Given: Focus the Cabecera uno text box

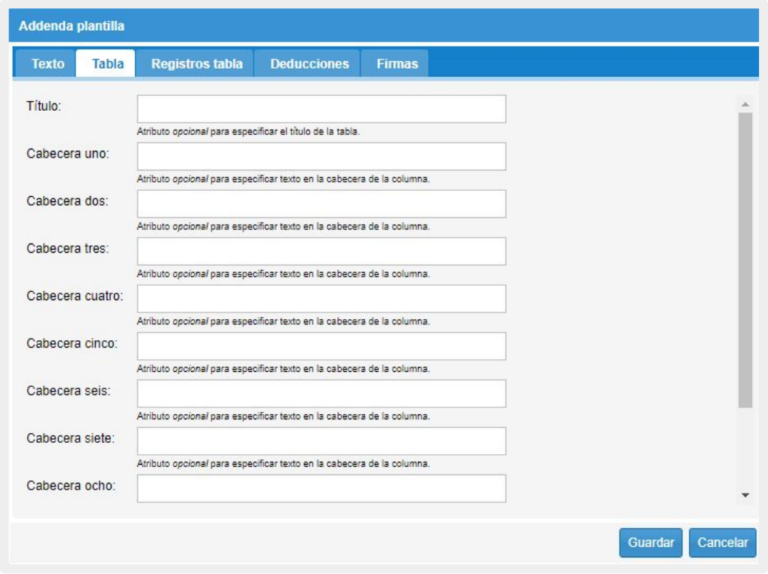Looking at the screenshot, I should coord(321,157).
